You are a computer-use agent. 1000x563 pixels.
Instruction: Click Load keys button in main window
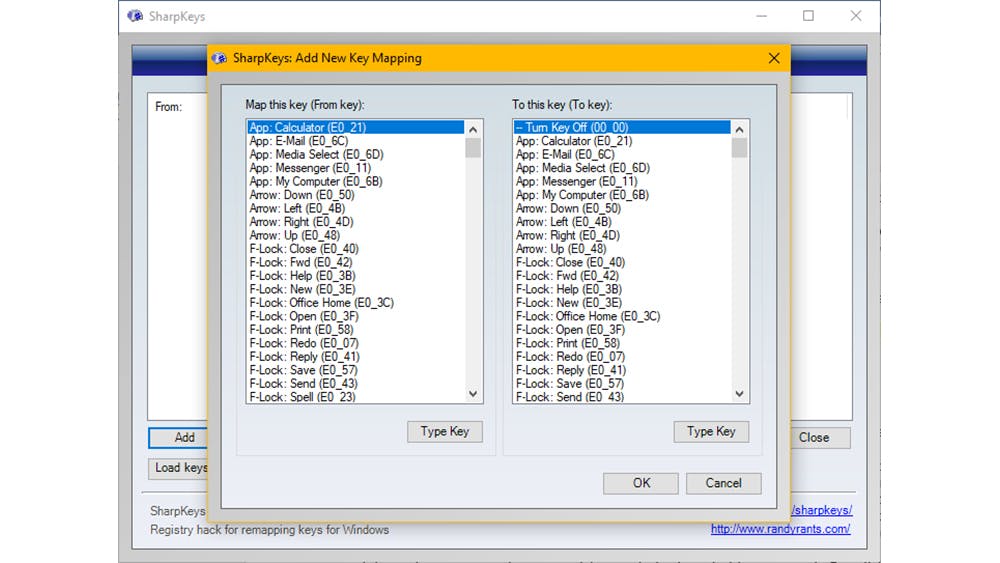[x=178, y=468]
